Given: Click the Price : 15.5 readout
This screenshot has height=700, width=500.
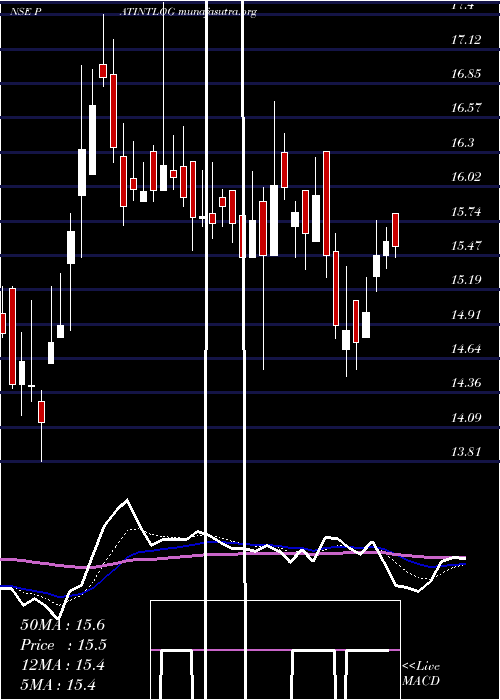Looking at the screenshot, I should tap(64, 645).
